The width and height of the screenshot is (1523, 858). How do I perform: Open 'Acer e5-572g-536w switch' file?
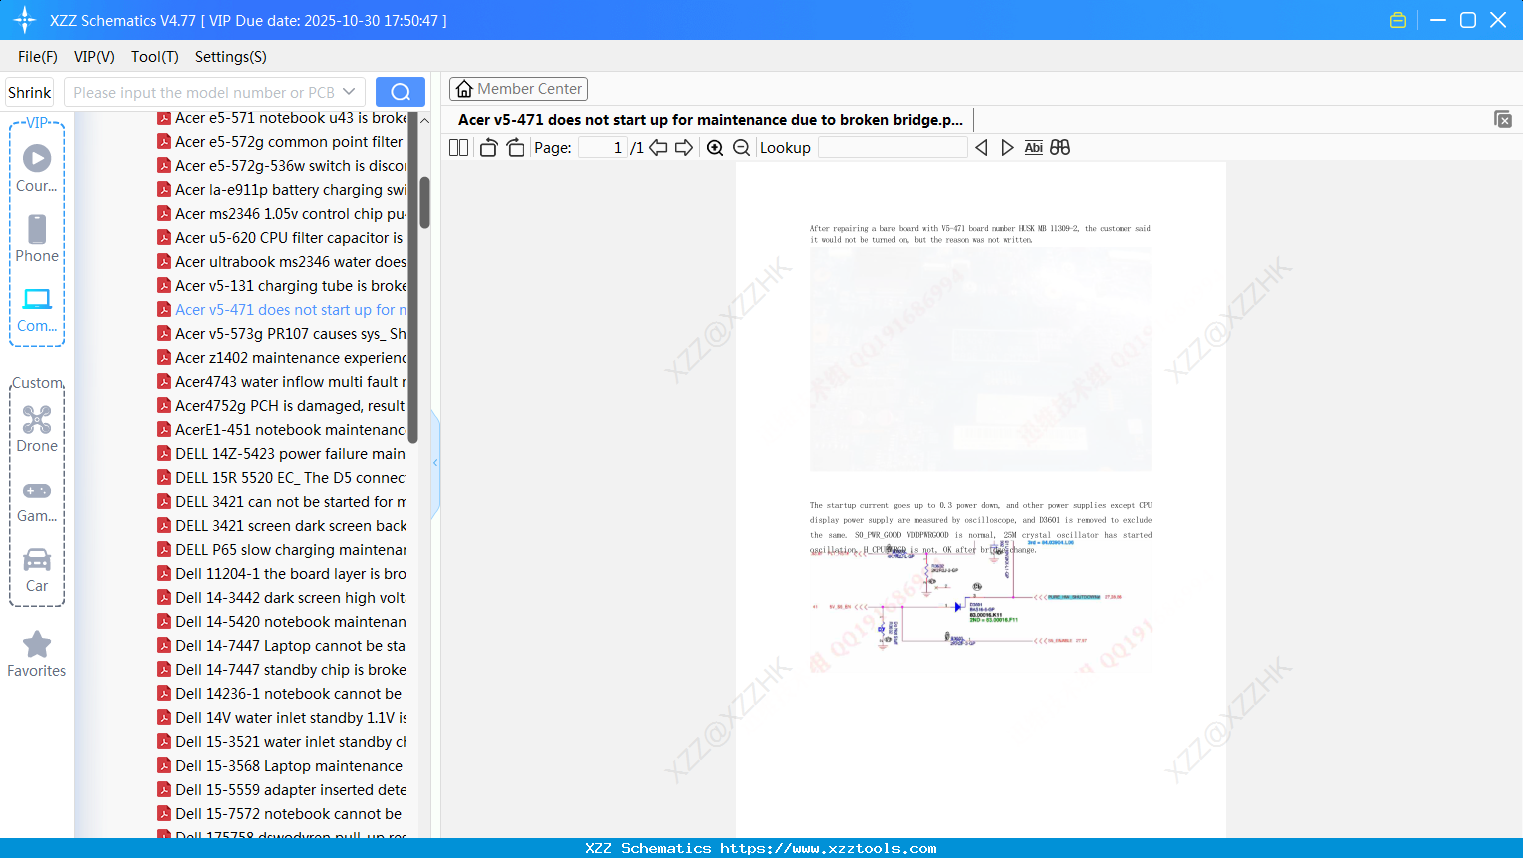(282, 166)
